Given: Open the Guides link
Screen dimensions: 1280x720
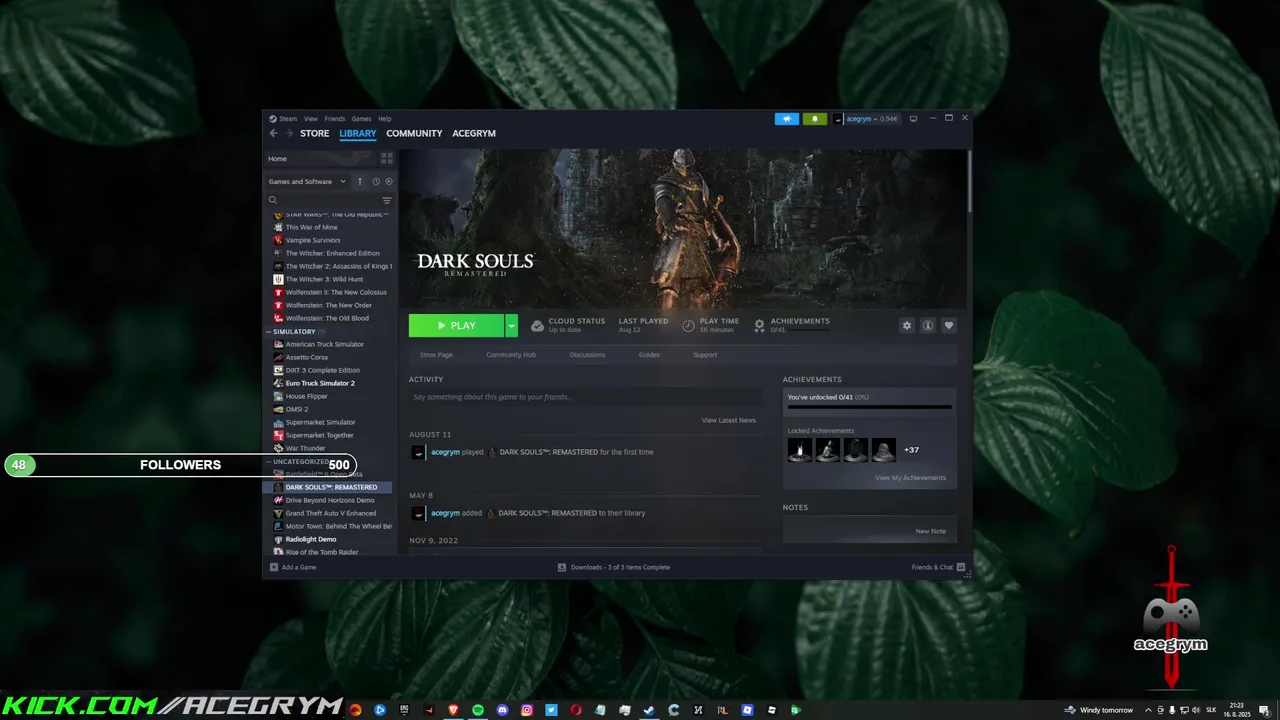Looking at the screenshot, I should [649, 355].
